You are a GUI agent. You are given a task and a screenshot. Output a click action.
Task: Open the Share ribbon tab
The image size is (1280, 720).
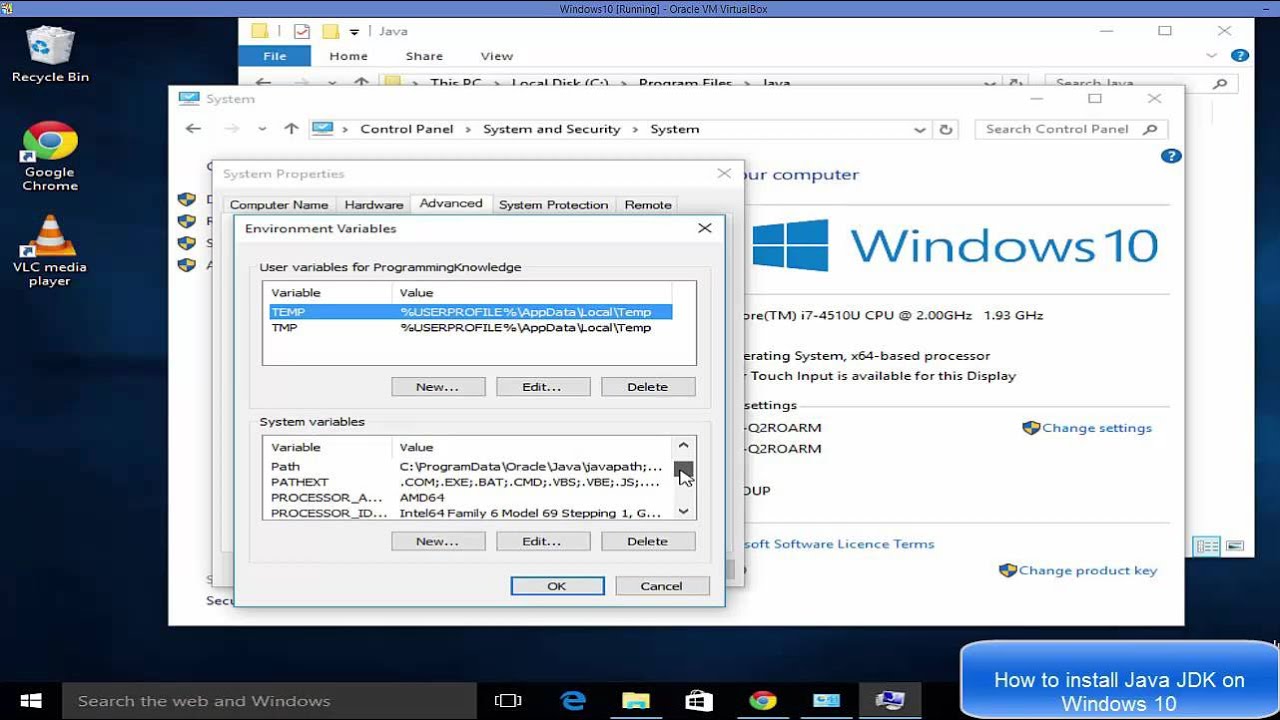click(x=424, y=56)
